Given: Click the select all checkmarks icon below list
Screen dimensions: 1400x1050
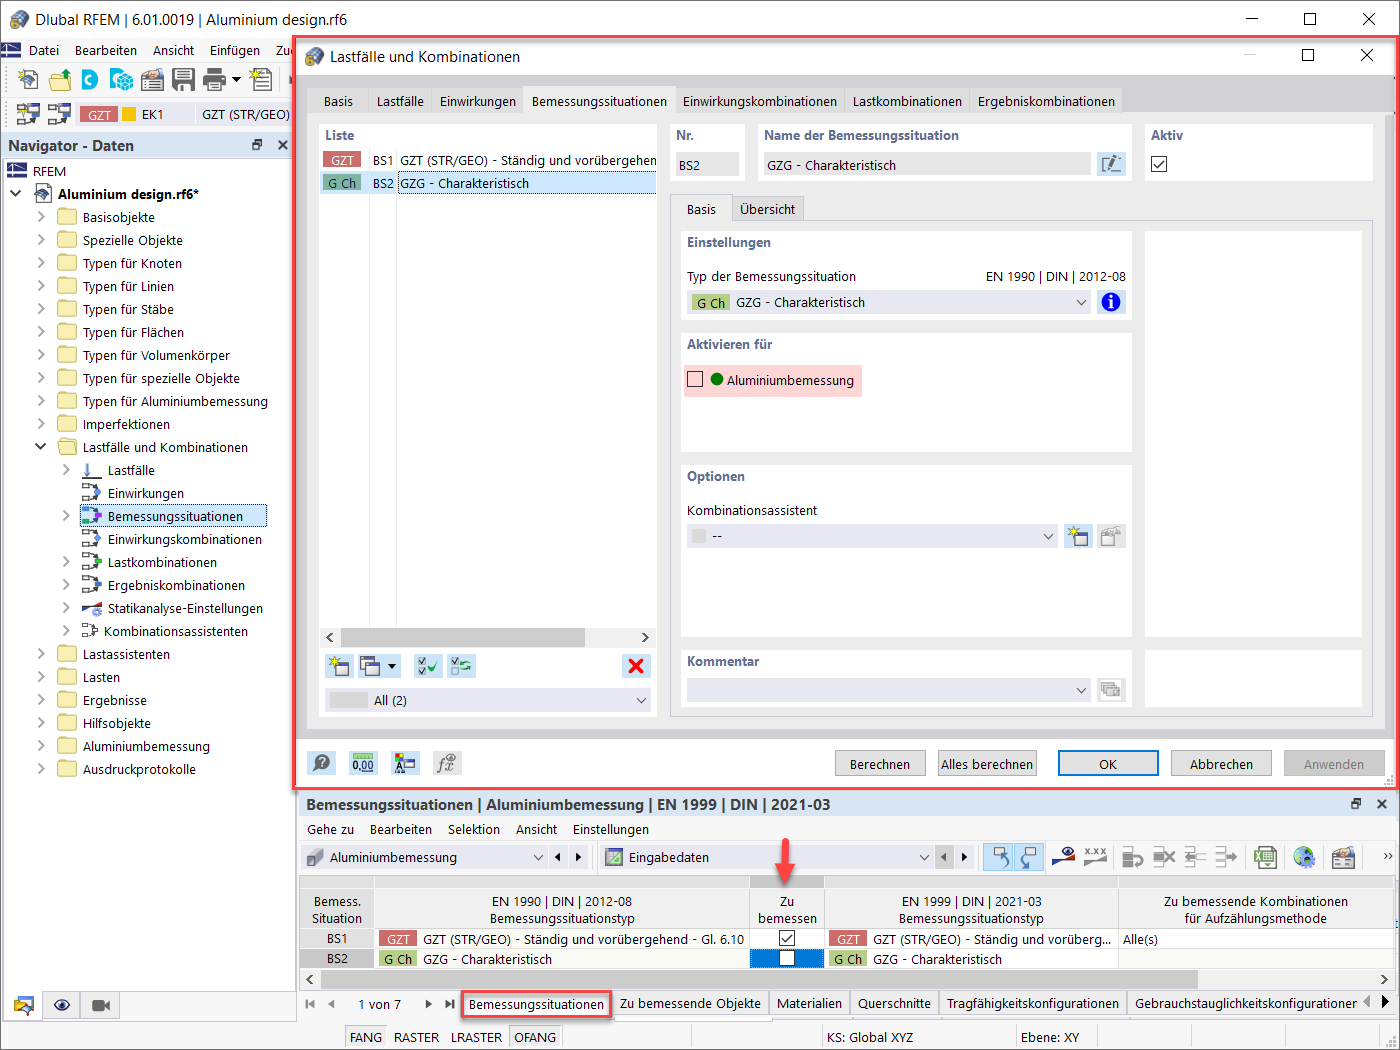Looking at the screenshot, I should click(428, 666).
